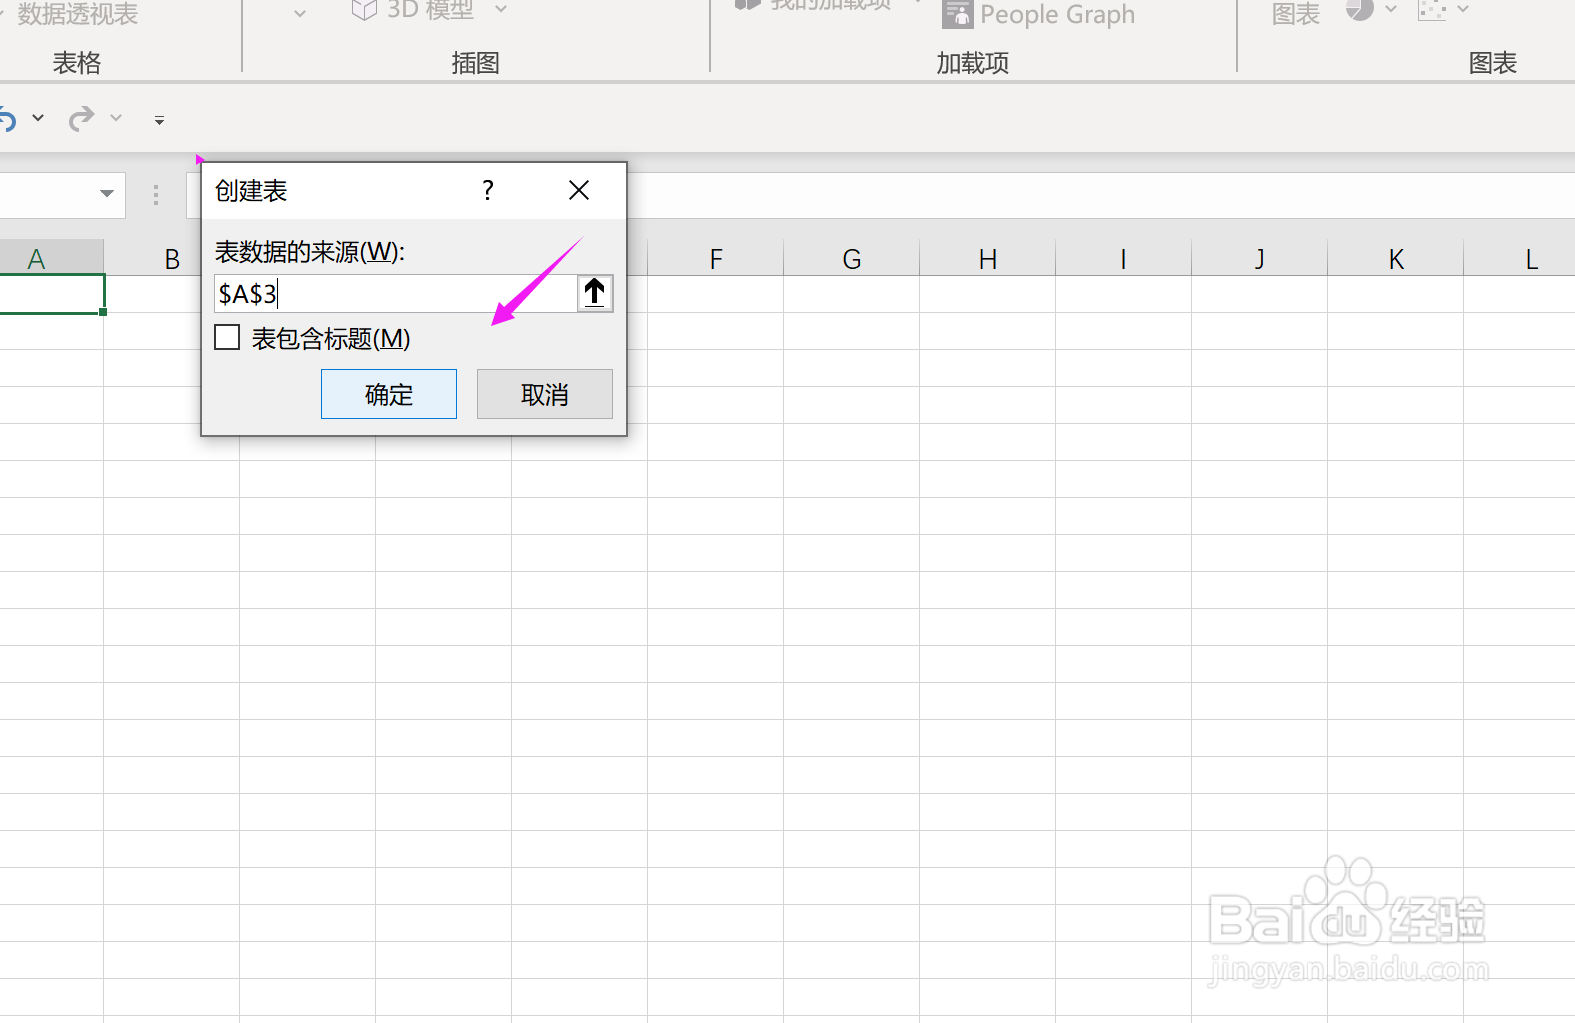
Task: Click the 3D 模型 button
Action: tap(413, 10)
